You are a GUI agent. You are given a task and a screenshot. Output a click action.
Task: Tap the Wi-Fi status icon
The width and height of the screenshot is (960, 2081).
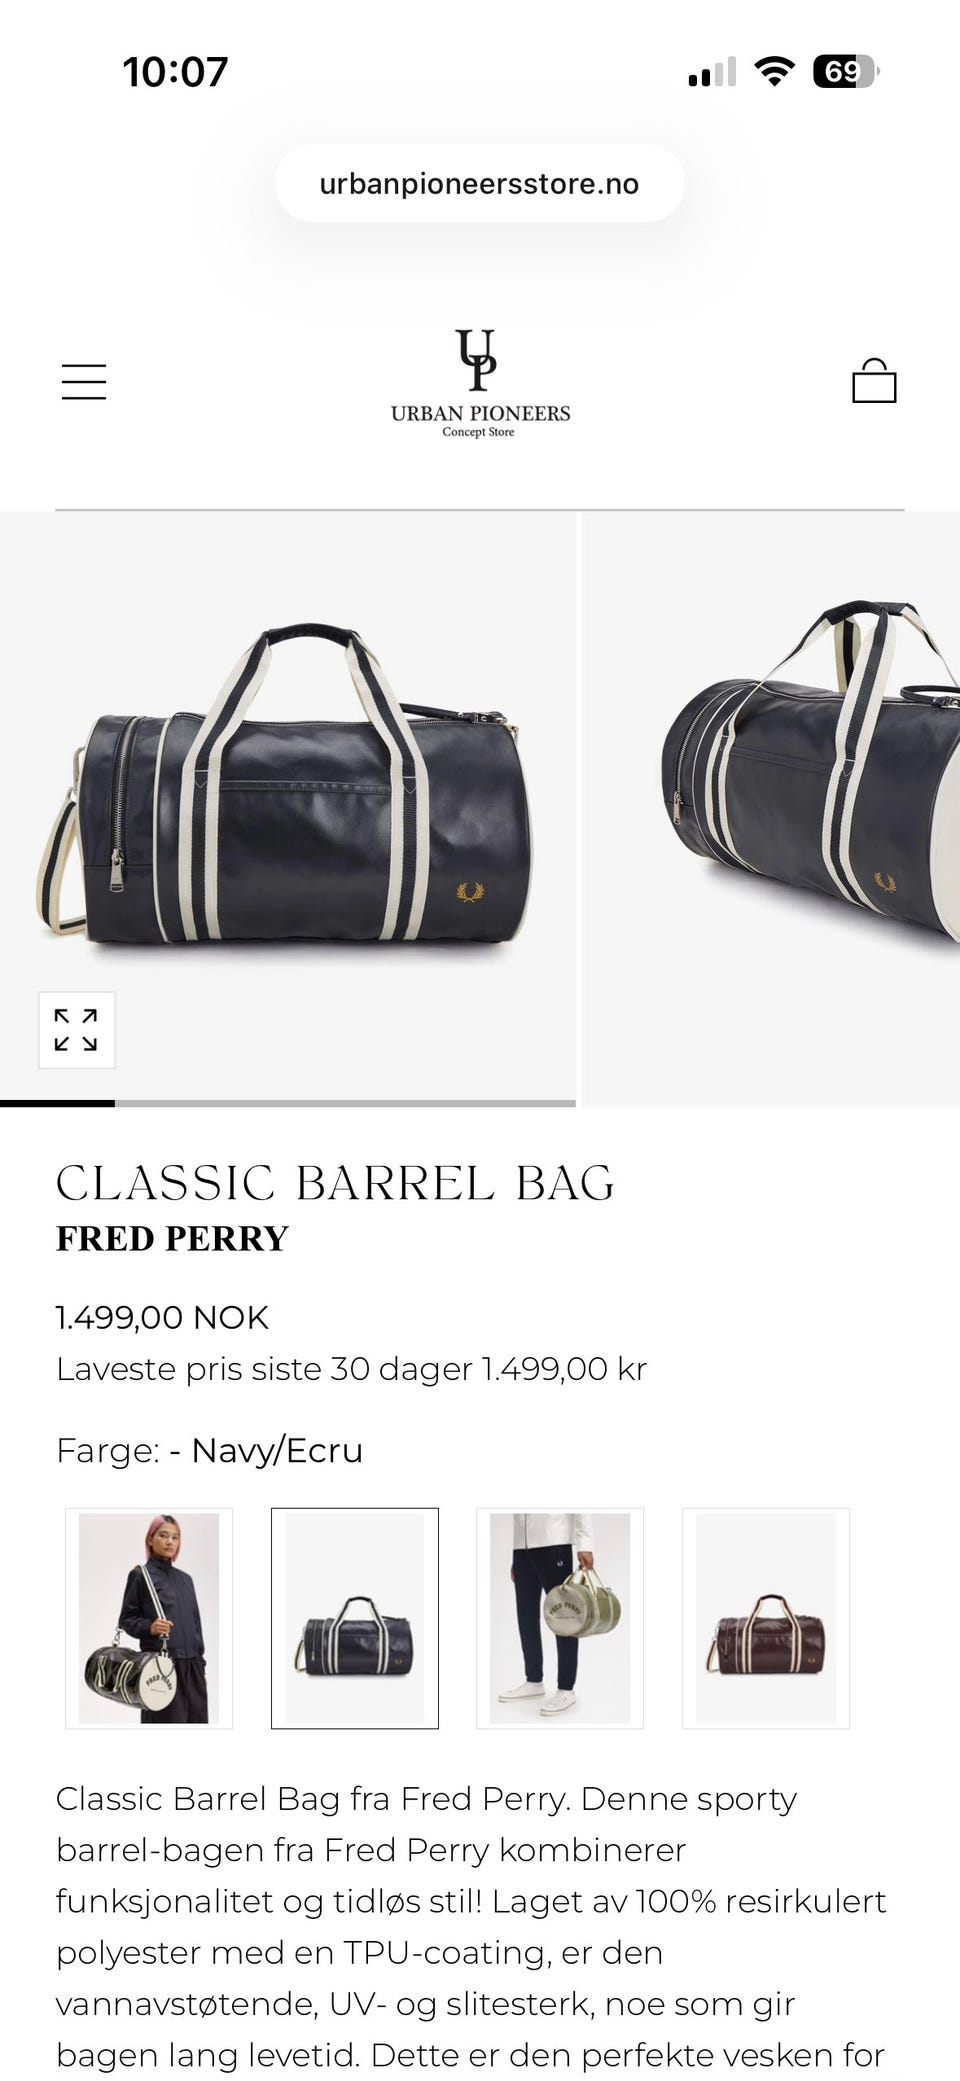pos(774,71)
